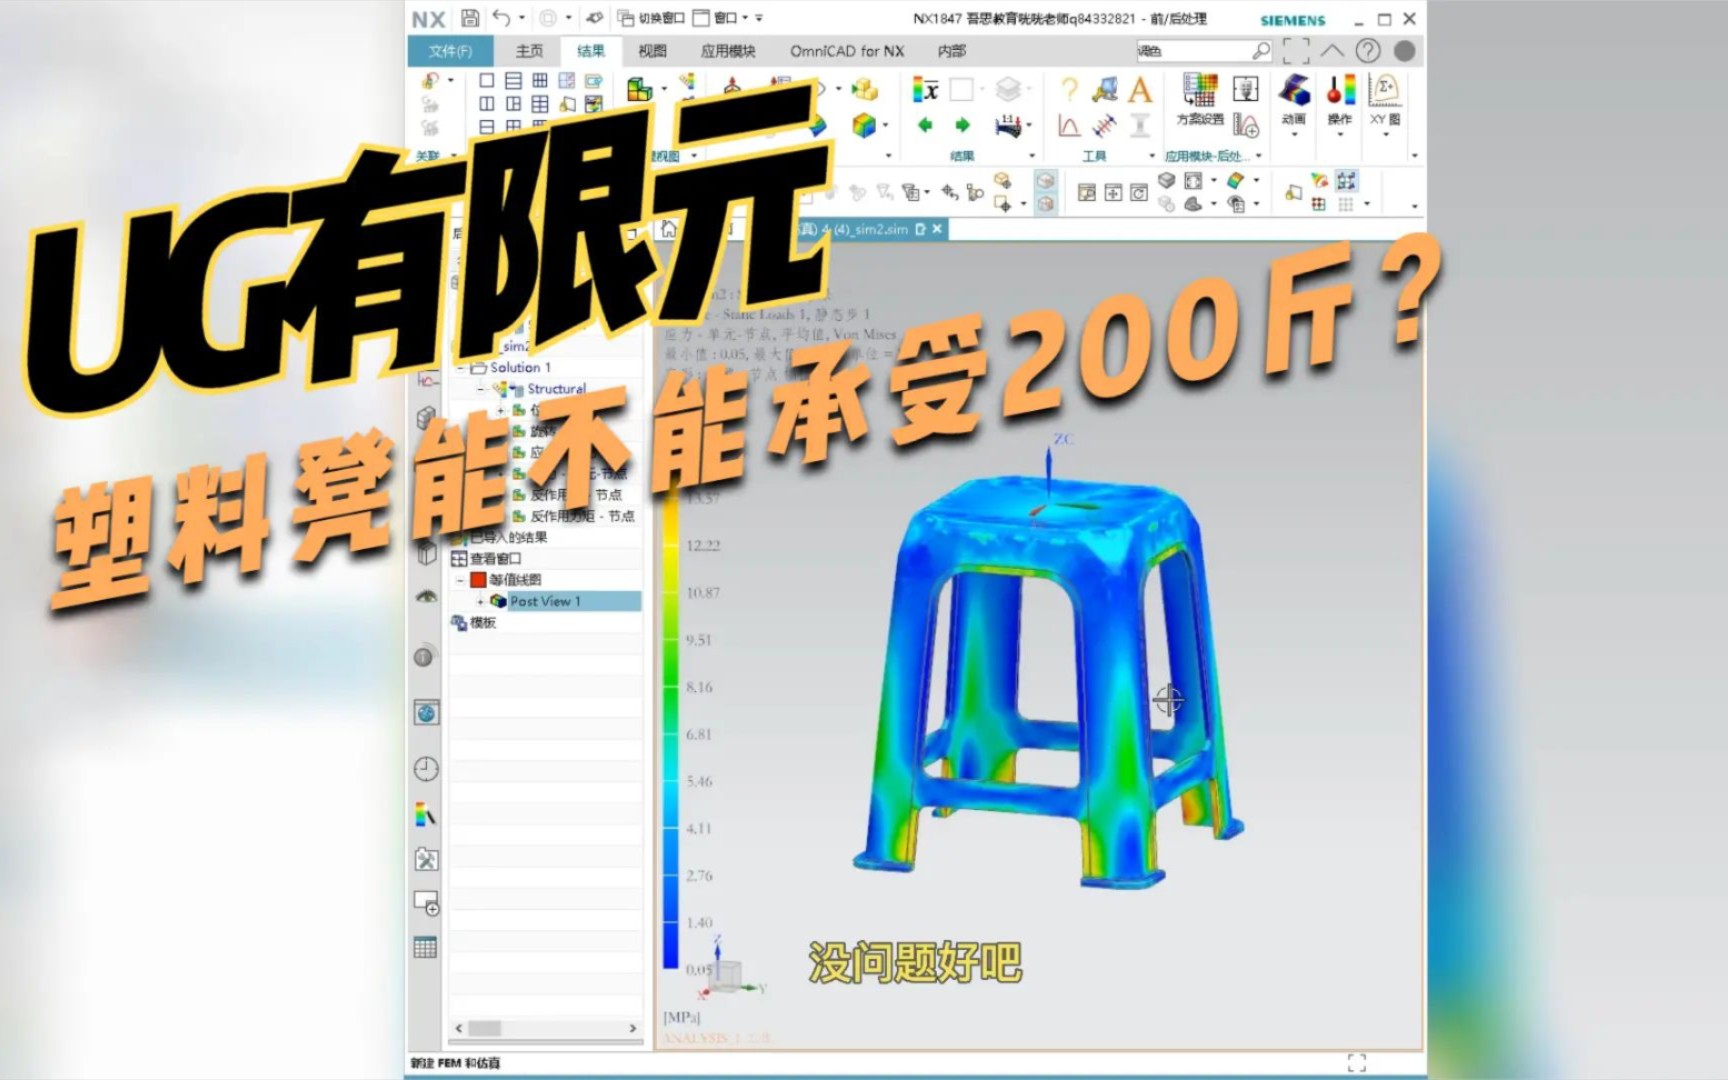Screen dimensions: 1728x1080
Task: Click the Undo arrow icon
Action: [502, 18]
